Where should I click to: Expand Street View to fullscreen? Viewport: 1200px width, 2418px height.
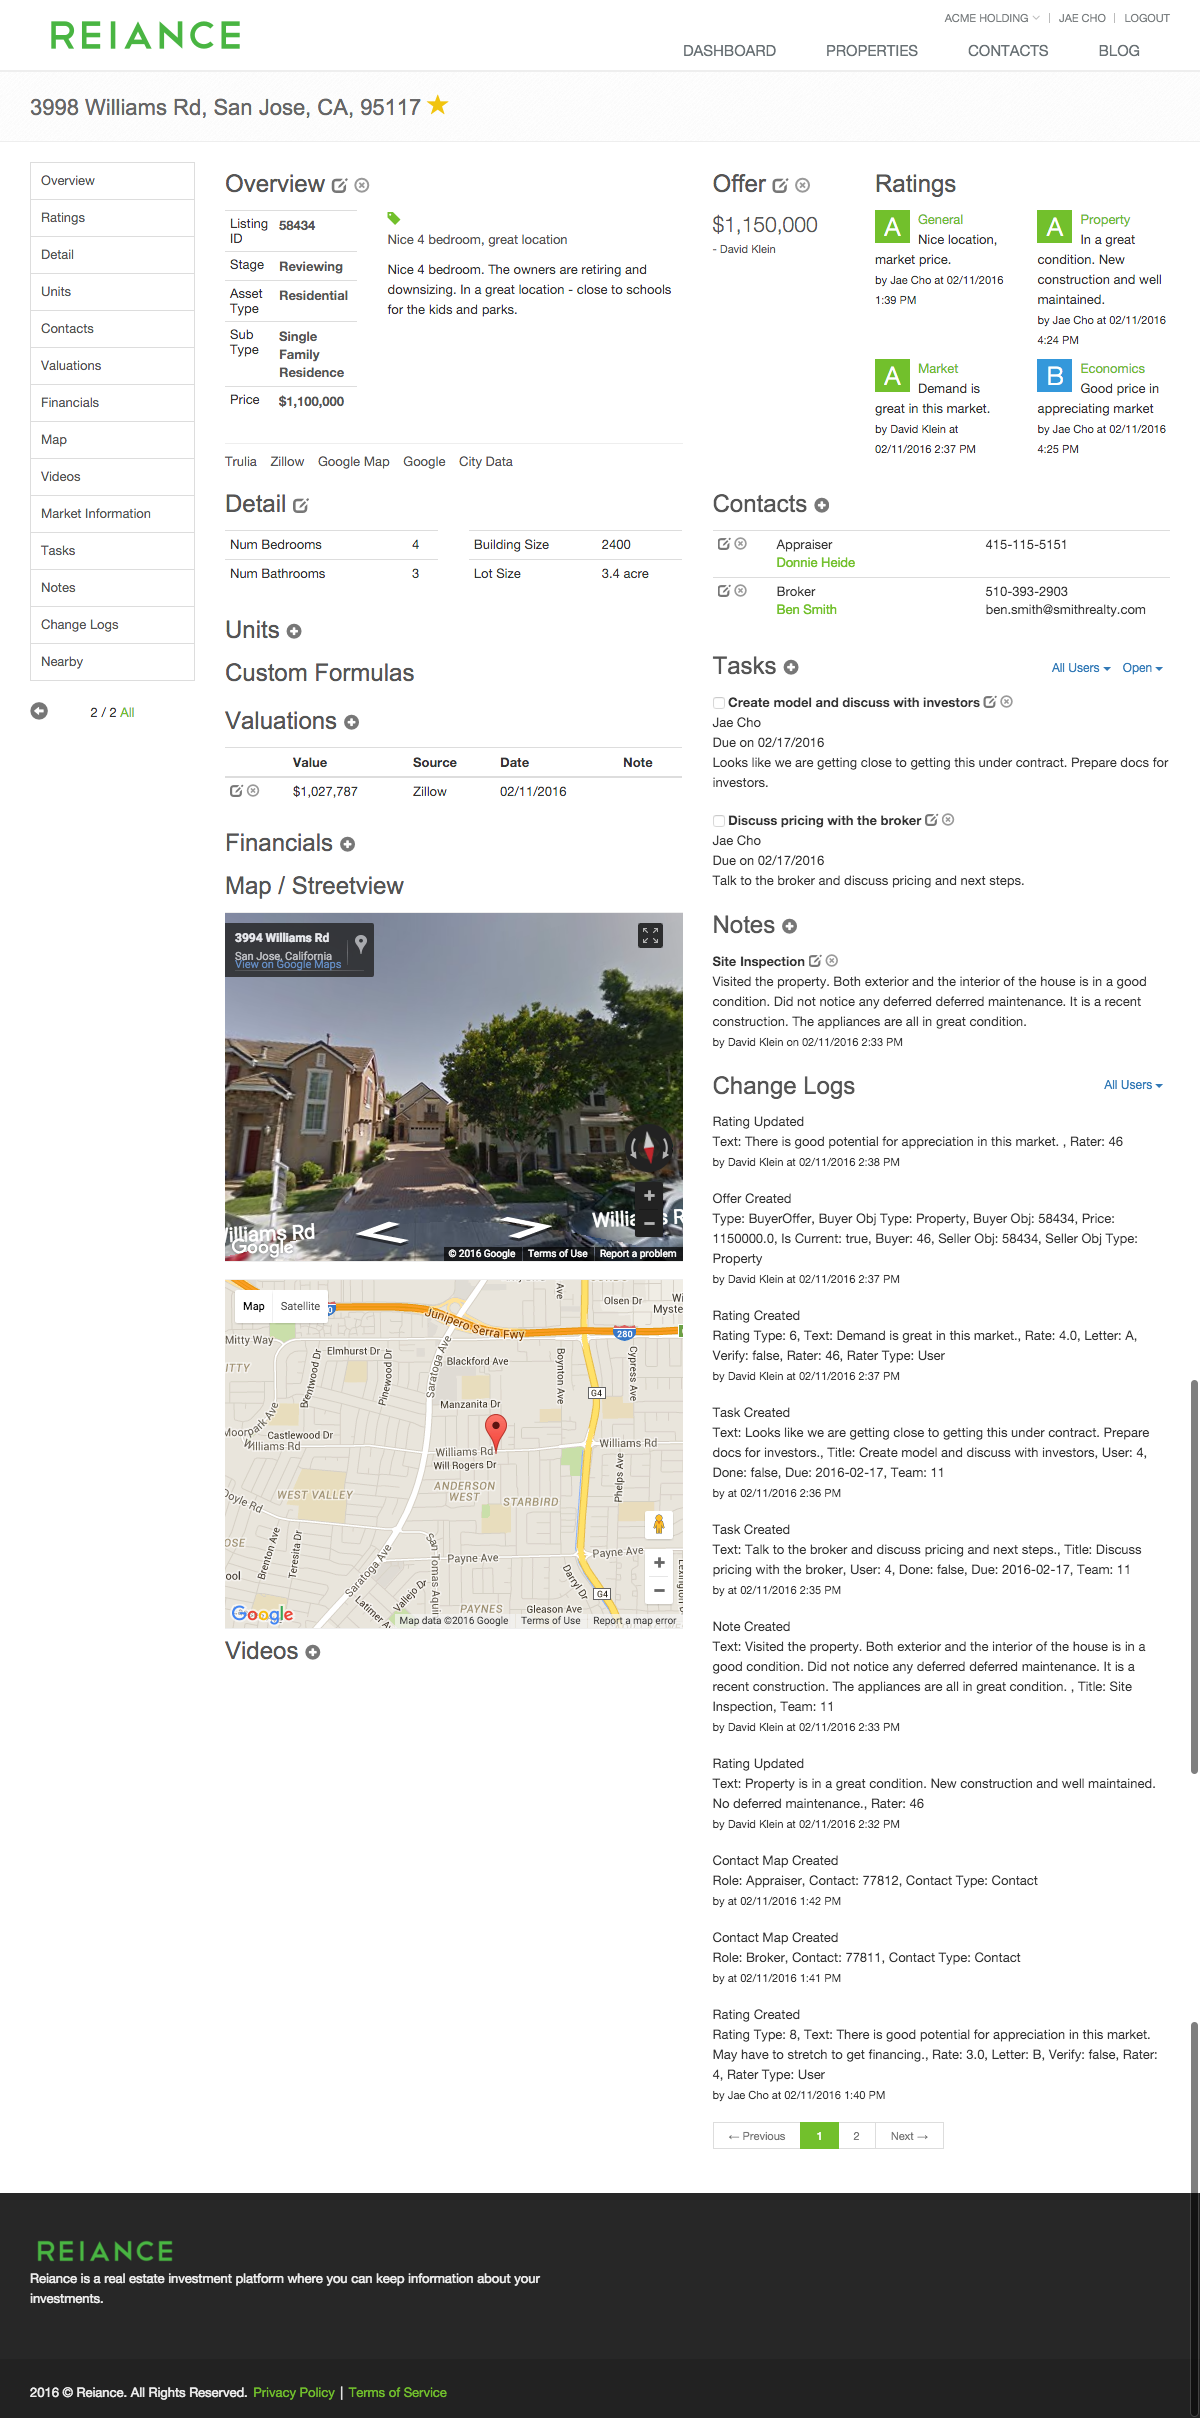pos(650,935)
